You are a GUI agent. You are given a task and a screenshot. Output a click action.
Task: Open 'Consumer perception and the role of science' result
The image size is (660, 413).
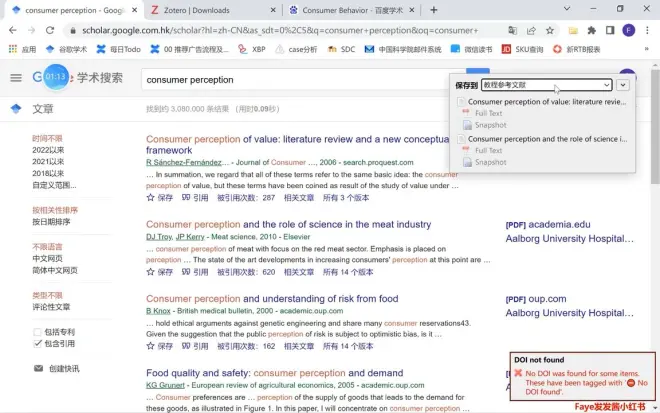pos(288,224)
